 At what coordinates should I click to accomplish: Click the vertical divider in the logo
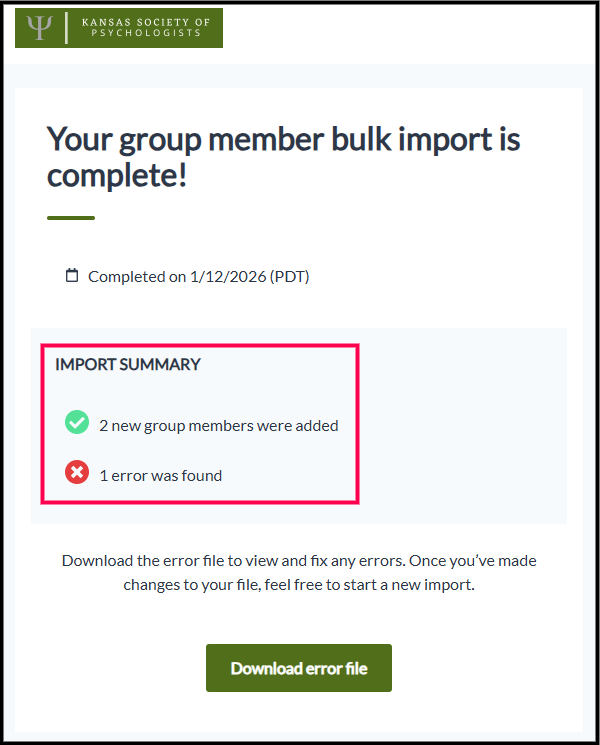pyautogui.click(x=66, y=28)
